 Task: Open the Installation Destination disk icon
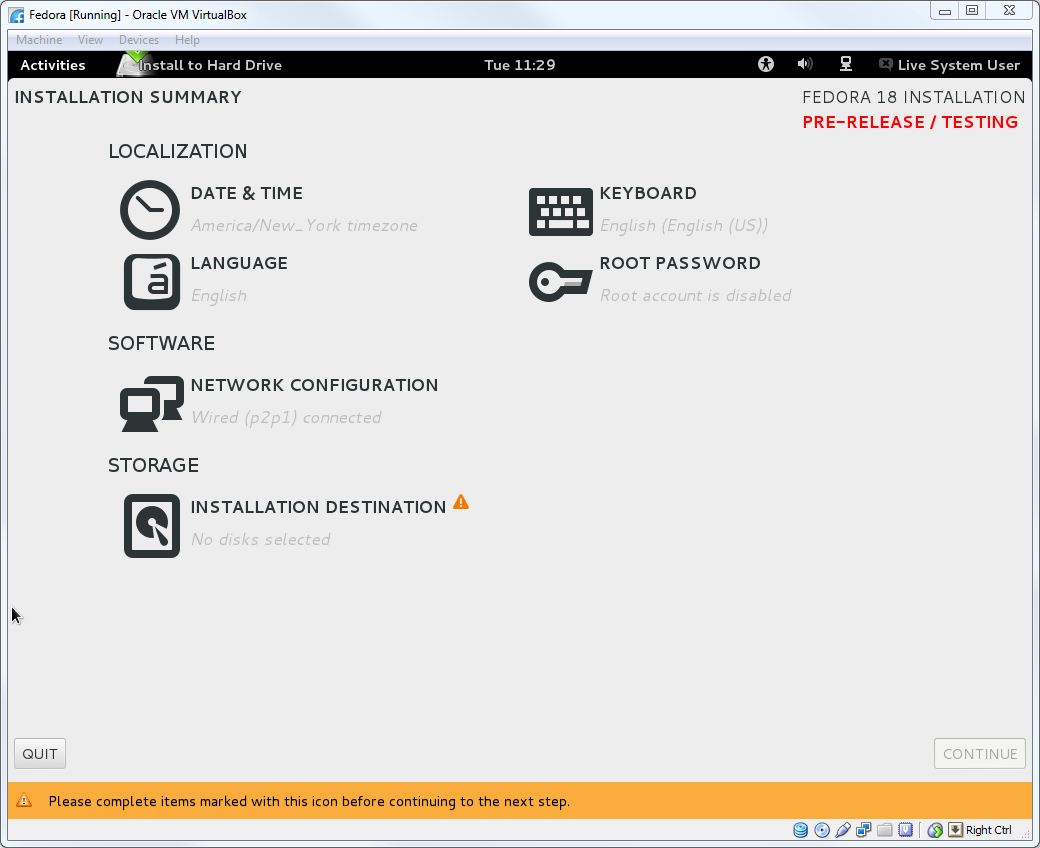tap(152, 526)
